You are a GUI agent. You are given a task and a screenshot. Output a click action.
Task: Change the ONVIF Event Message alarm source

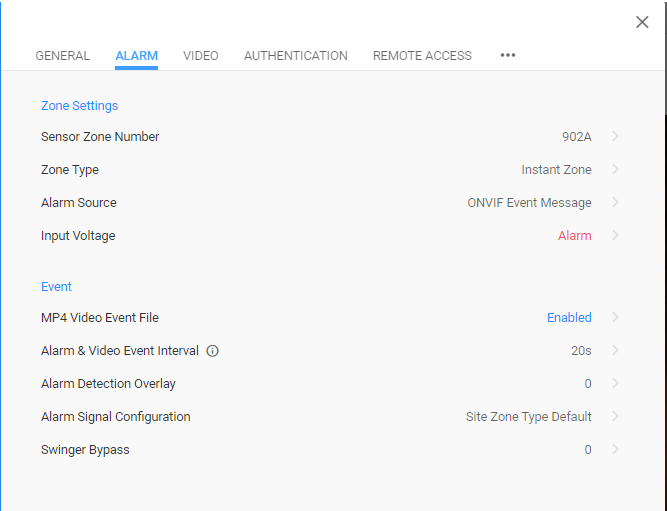click(x=529, y=203)
